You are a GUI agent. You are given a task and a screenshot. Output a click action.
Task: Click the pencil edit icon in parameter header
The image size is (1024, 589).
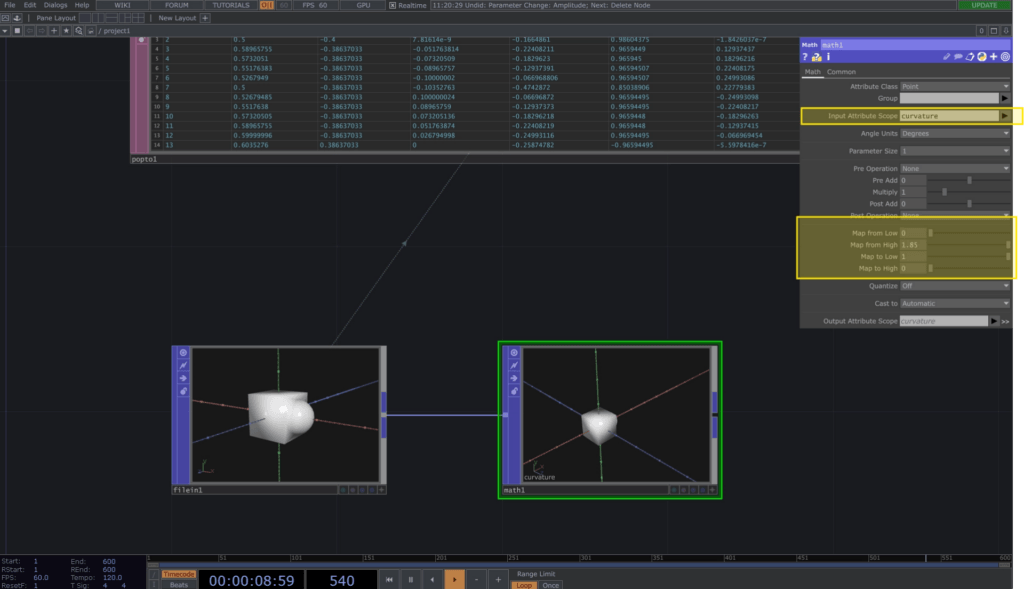tap(946, 57)
